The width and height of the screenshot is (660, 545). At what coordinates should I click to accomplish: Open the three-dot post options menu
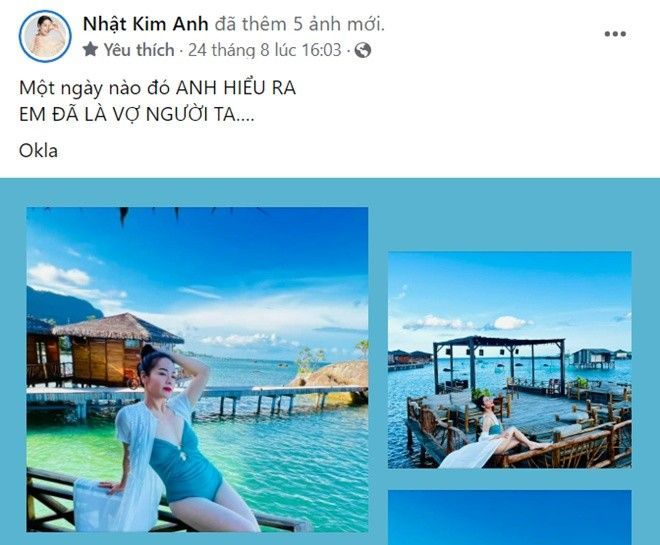click(615, 34)
